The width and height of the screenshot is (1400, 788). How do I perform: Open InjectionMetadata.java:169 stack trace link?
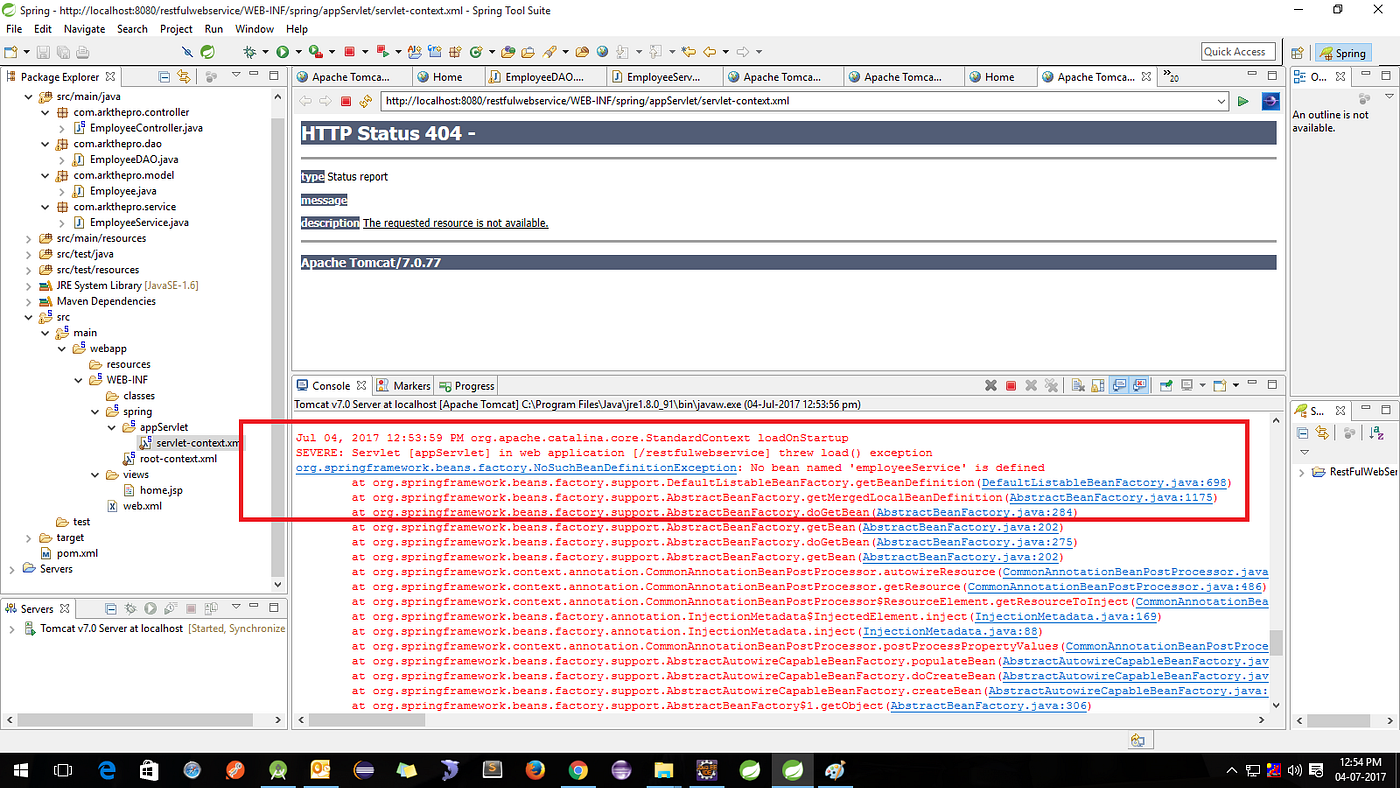[x=1066, y=617]
